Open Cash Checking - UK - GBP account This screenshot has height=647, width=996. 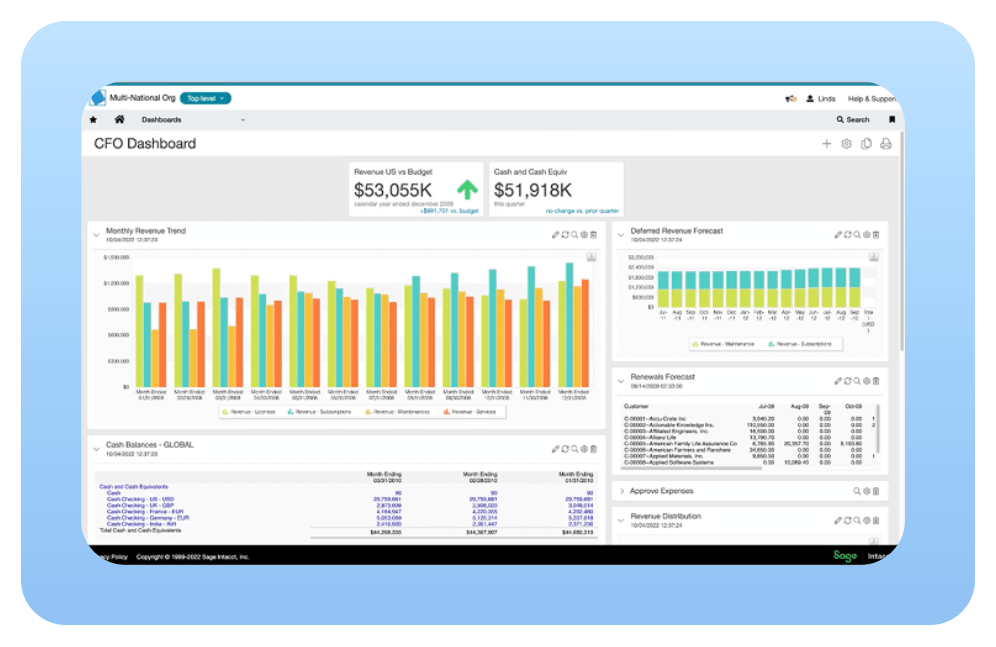pos(140,505)
